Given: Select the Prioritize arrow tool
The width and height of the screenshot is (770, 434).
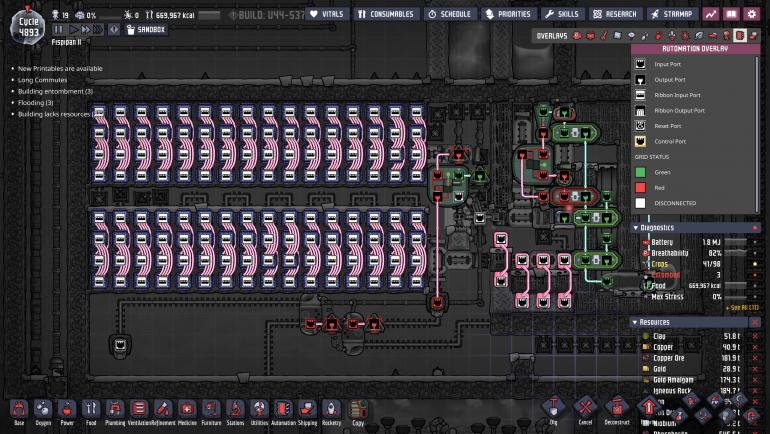Looking at the screenshot, I should point(648,408).
